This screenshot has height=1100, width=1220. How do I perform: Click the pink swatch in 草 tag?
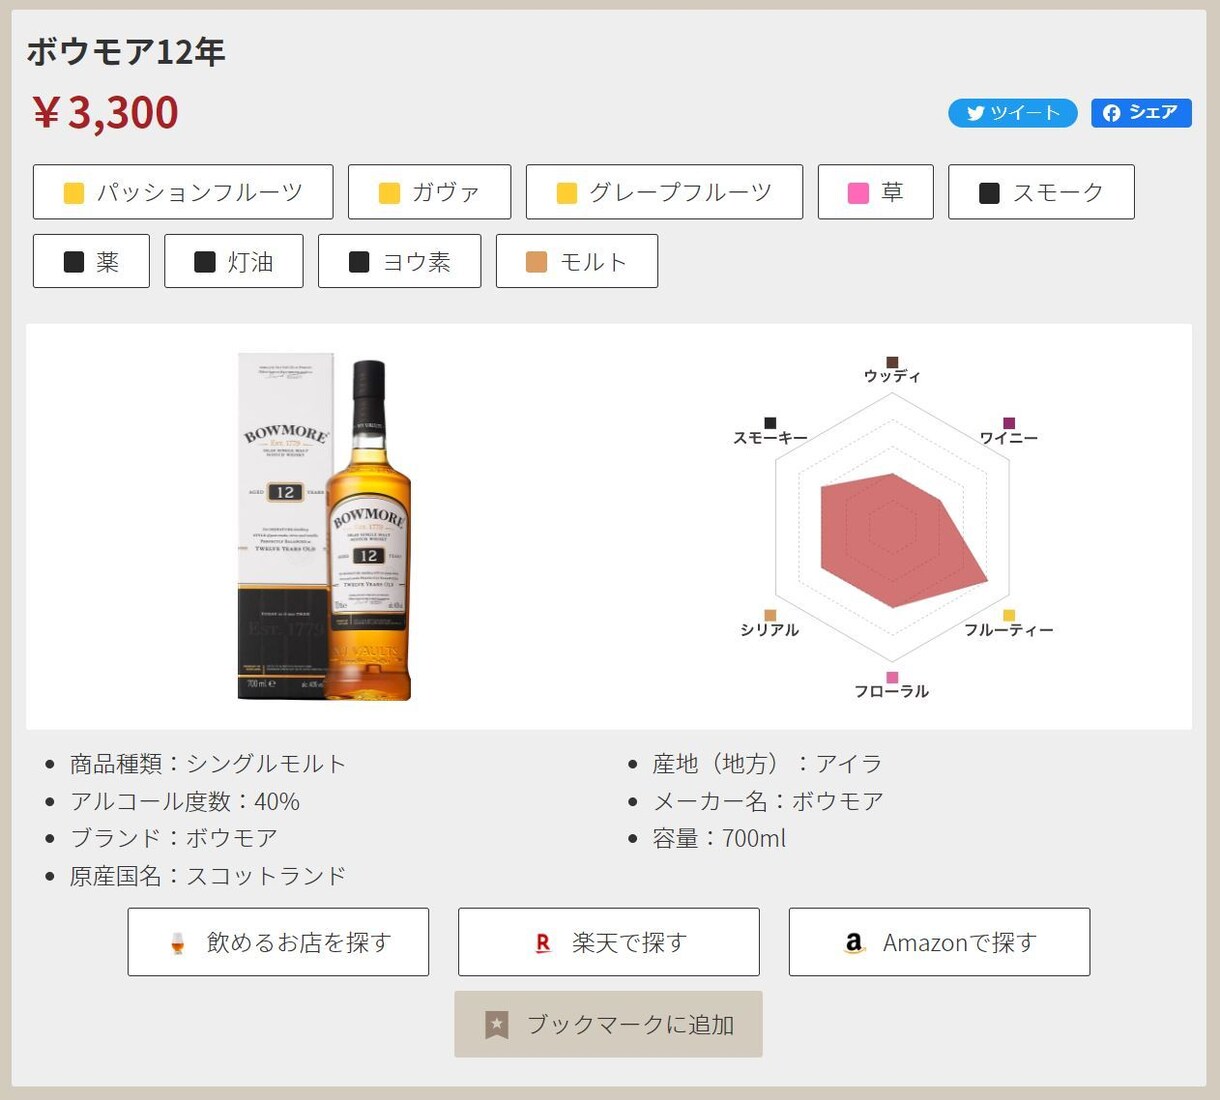(858, 193)
